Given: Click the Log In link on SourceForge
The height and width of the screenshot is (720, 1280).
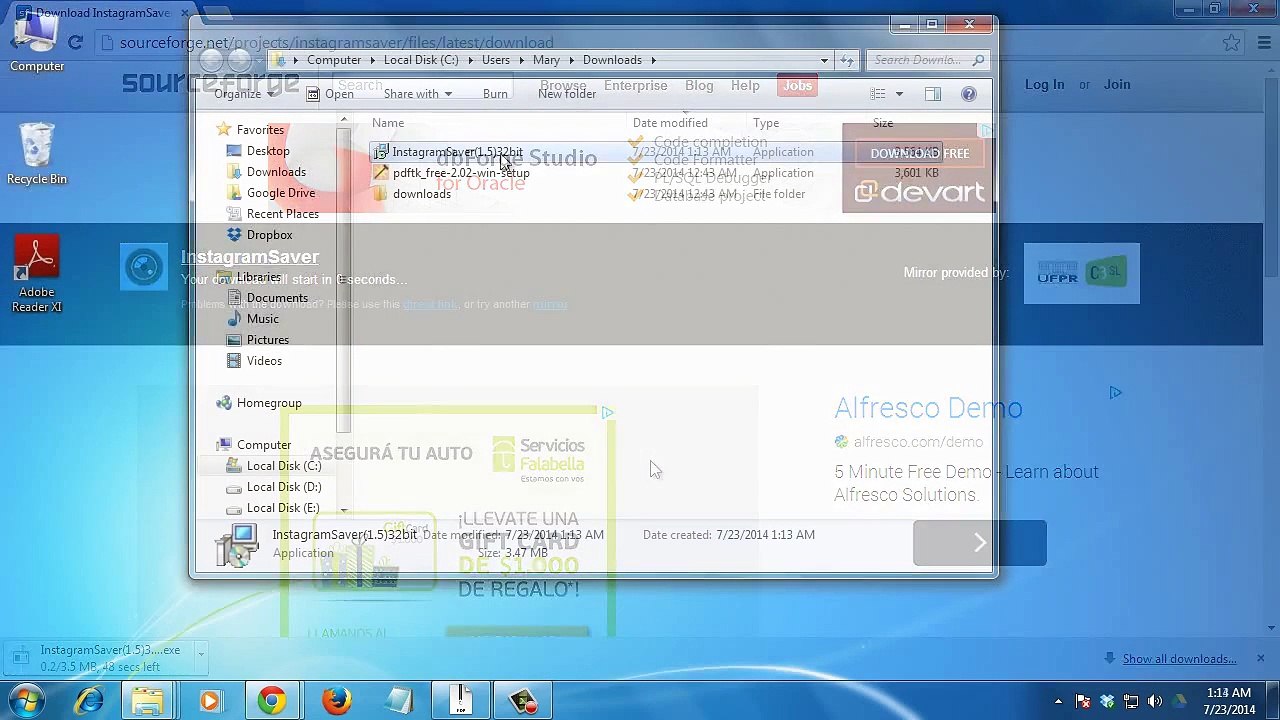Looking at the screenshot, I should coord(1044,85).
